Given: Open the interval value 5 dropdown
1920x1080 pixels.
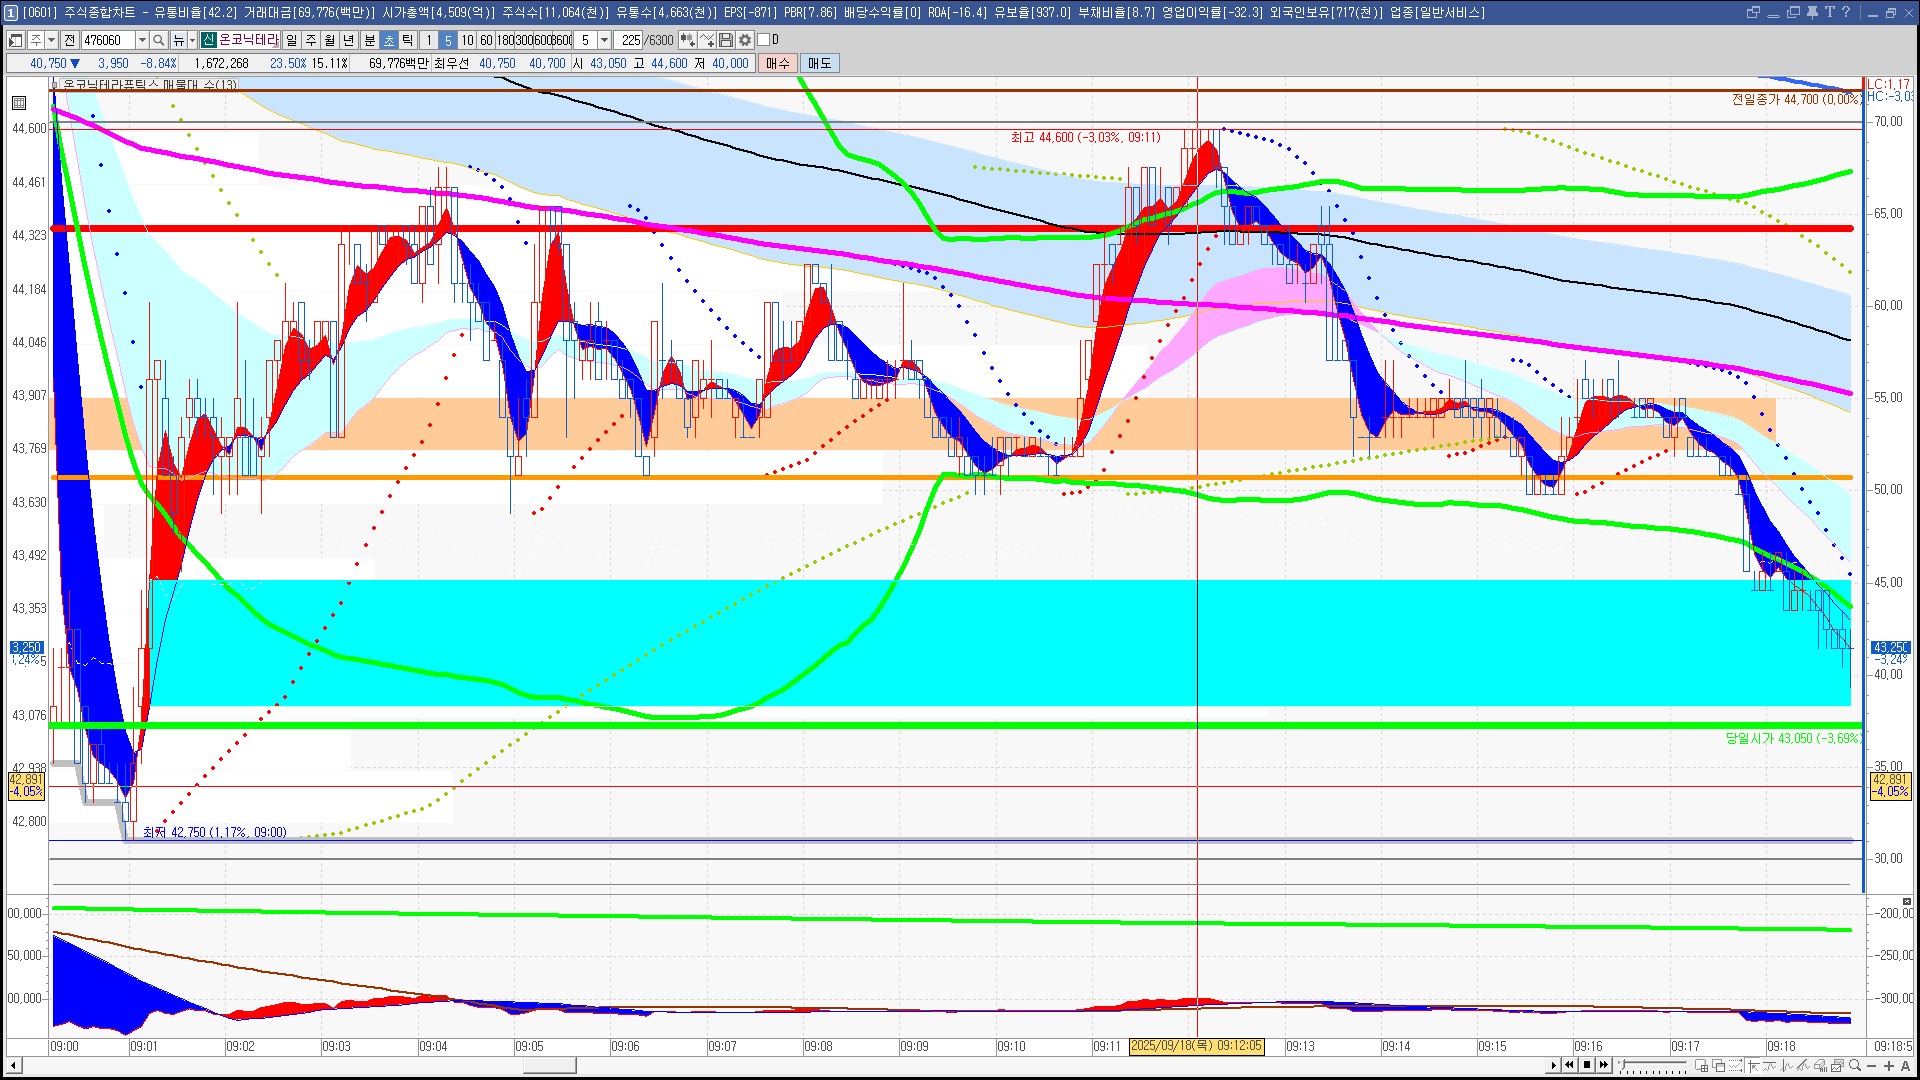Looking at the screenshot, I should [x=604, y=40].
